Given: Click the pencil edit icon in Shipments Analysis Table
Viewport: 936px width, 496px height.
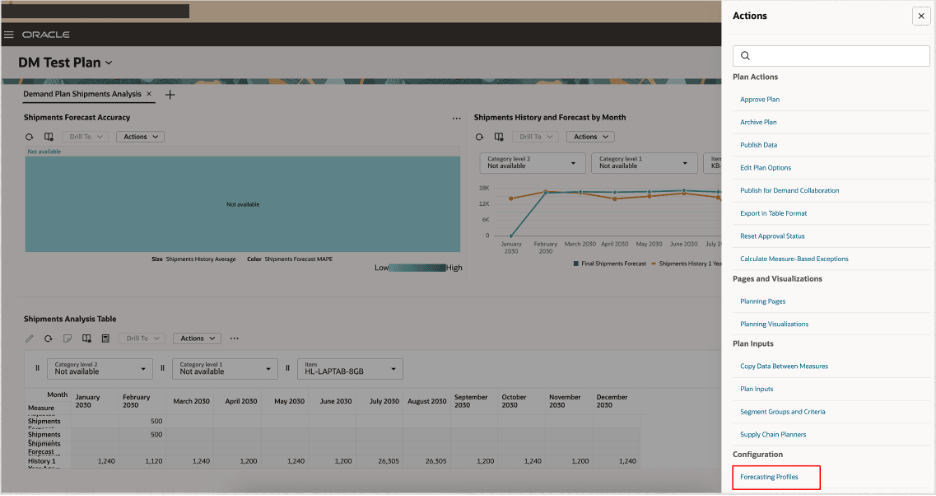Looking at the screenshot, I should (x=29, y=338).
